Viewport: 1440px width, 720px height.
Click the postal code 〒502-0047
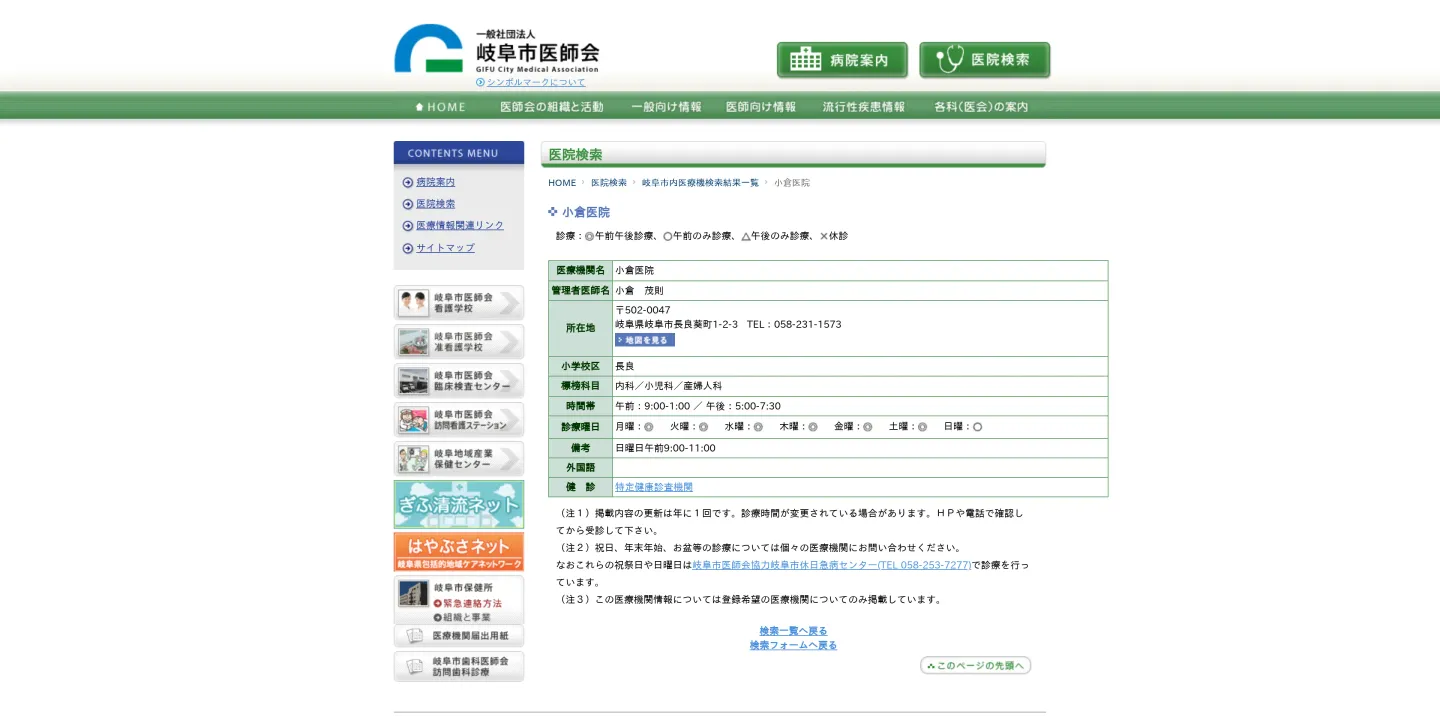click(x=643, y=310)
